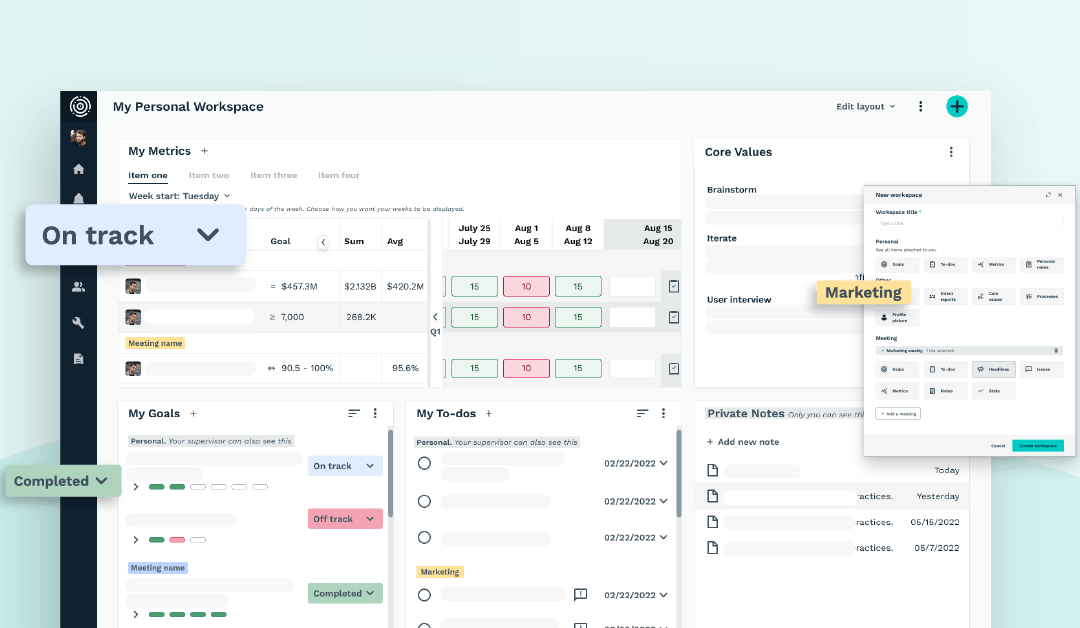
Task: Open the Week start: Tuesday dropdown
Action: [x=179, y=196]
